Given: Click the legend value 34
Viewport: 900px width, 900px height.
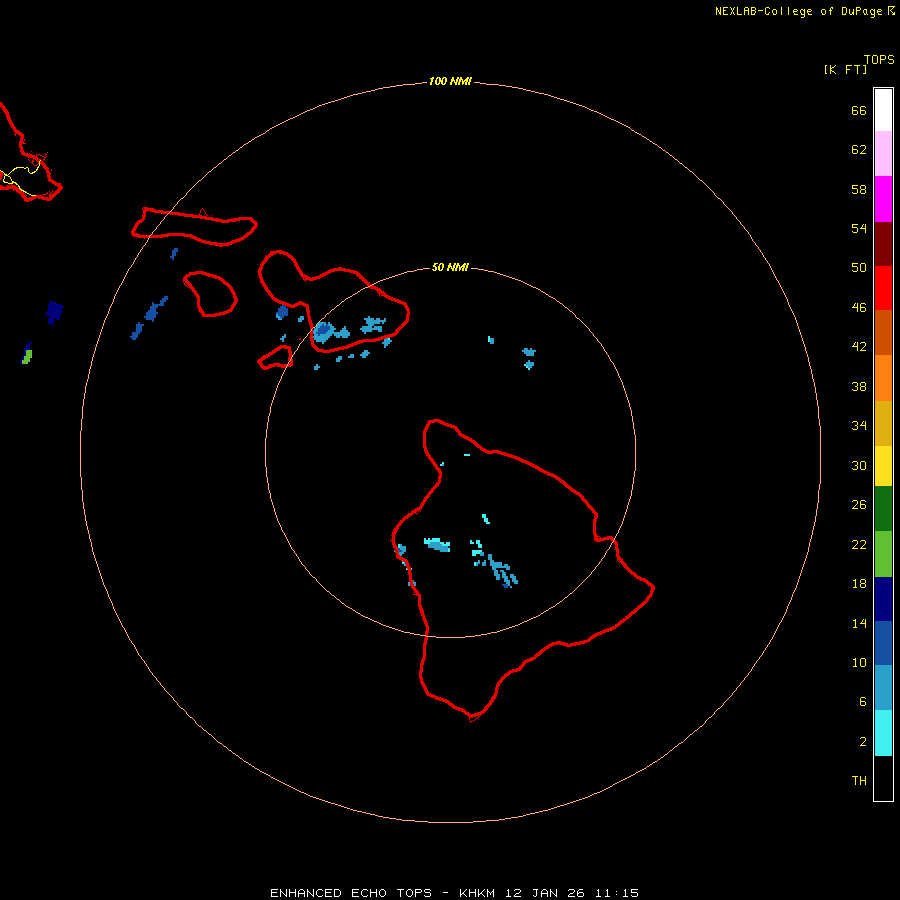Looking at the screenshot, I should click(859, 426).
